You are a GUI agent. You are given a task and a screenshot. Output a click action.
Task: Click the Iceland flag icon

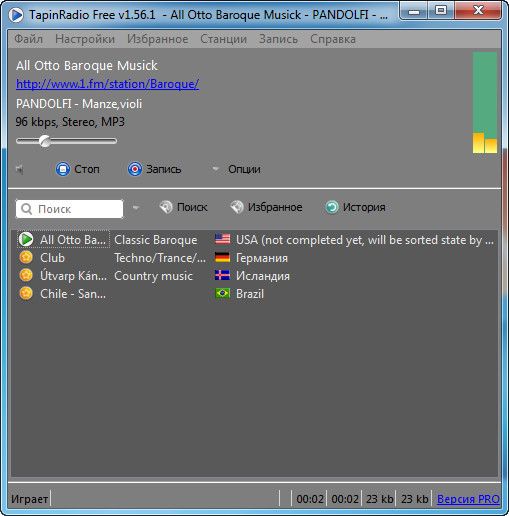[222, 275]
